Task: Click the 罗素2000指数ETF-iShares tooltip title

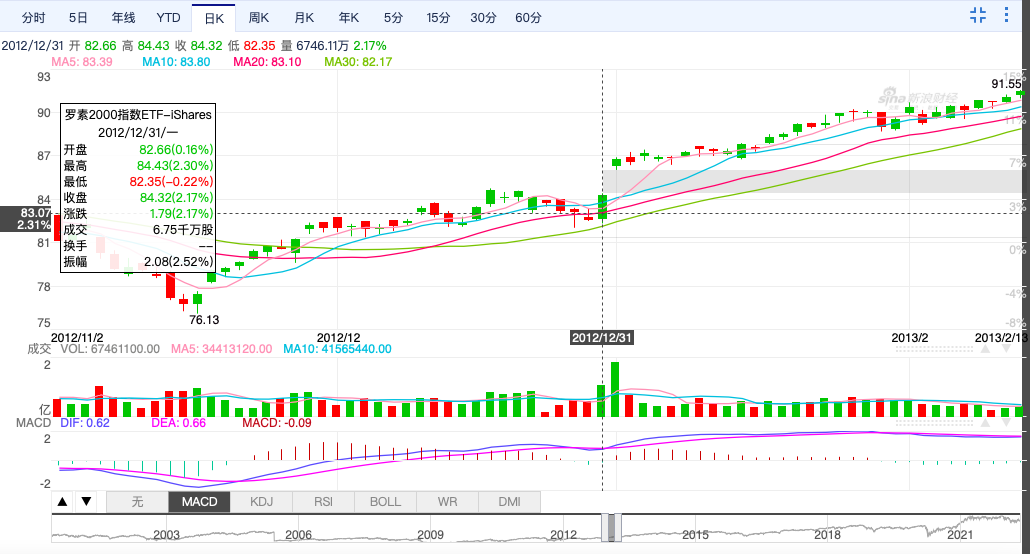Action: pyautogui.click(x=138, y=114)
